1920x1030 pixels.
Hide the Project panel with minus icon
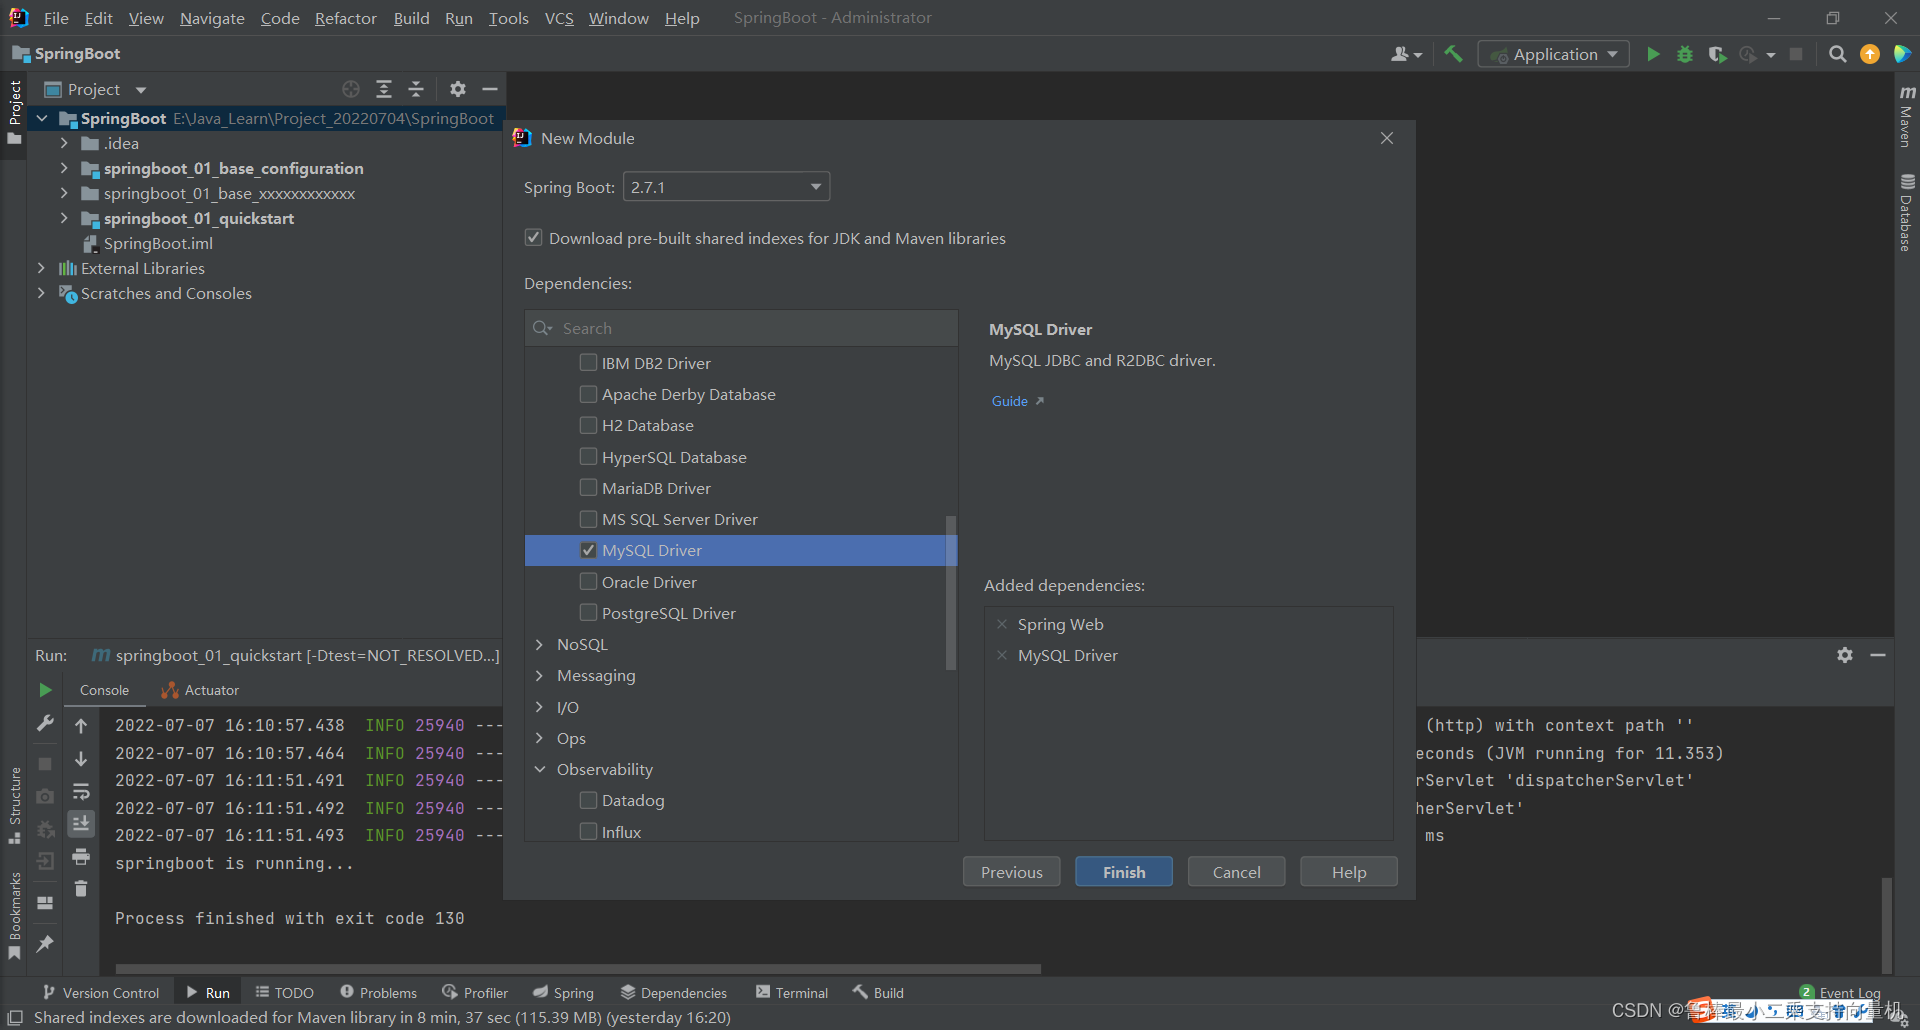point(490,89)
